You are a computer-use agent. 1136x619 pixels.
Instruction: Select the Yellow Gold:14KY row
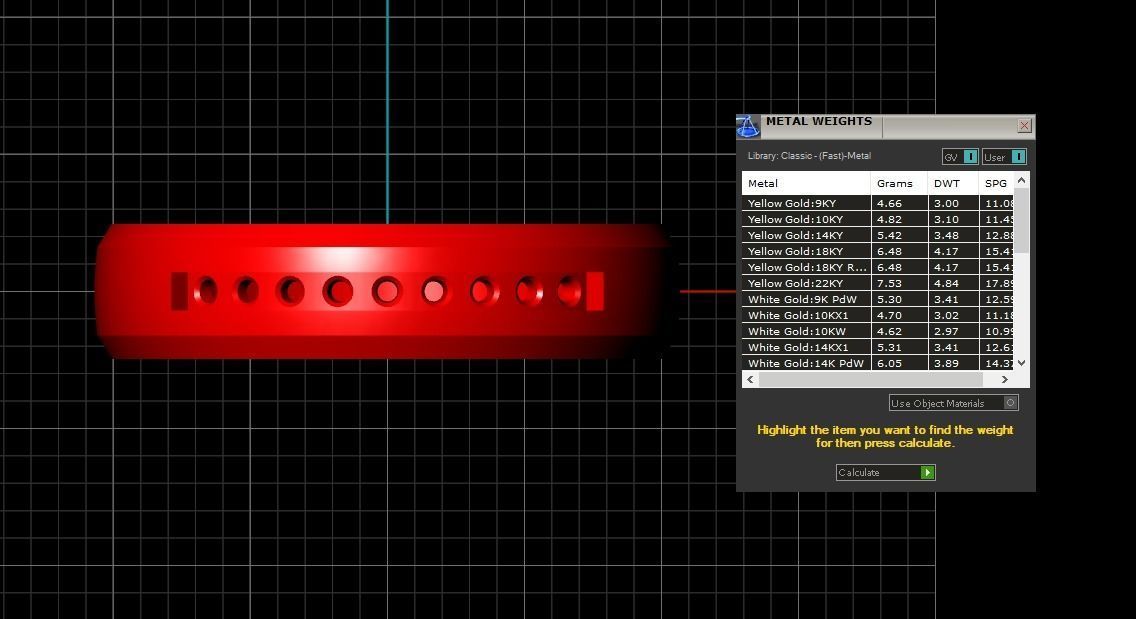click(878, 235)
